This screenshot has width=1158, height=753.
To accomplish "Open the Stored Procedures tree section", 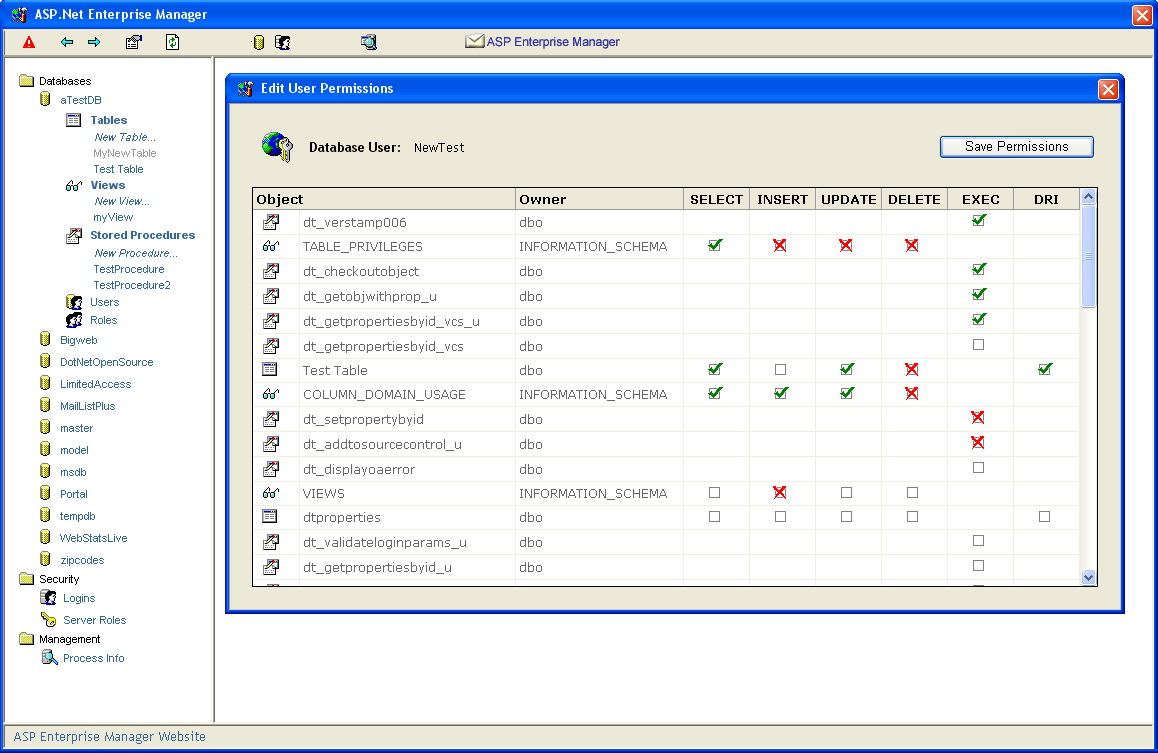I will 142,235.
